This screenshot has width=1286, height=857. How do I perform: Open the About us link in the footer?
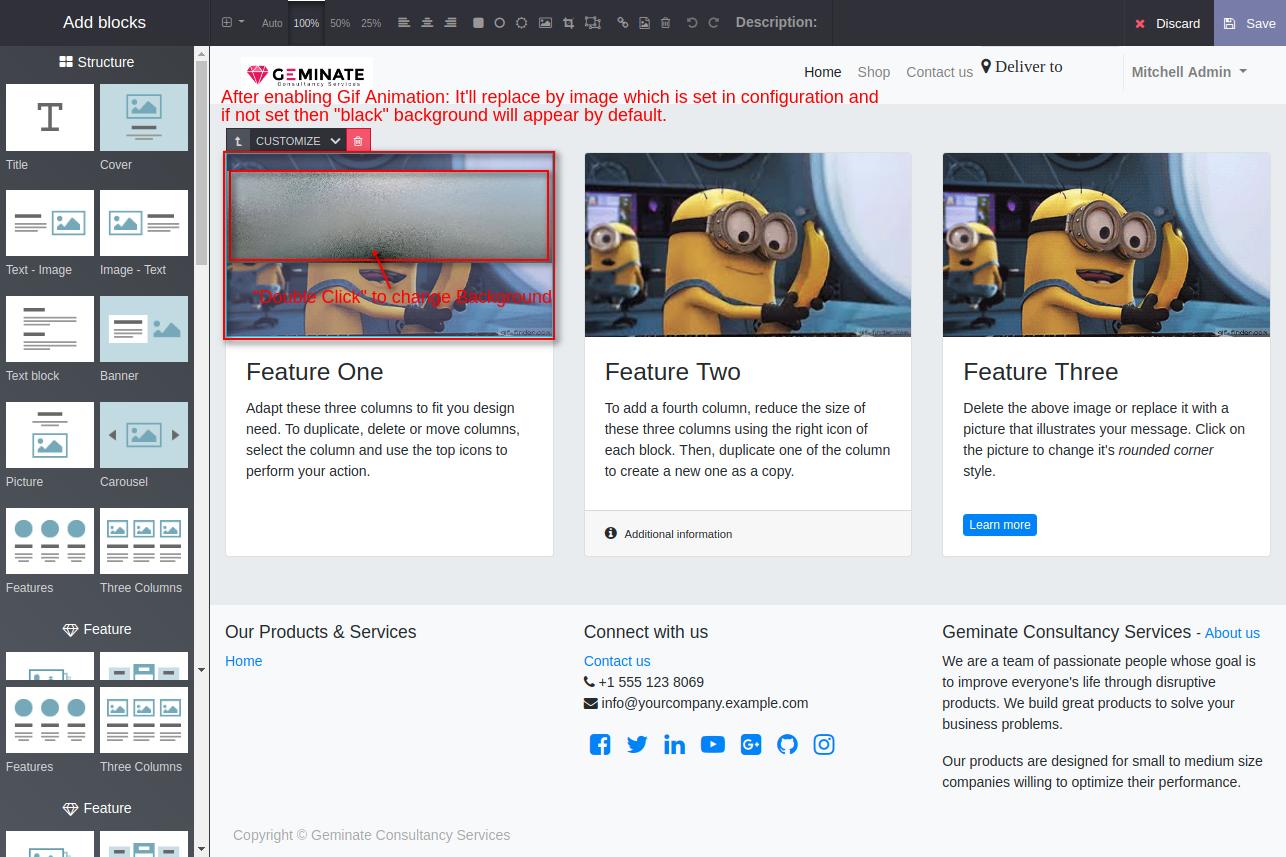tap(1232, 633)
